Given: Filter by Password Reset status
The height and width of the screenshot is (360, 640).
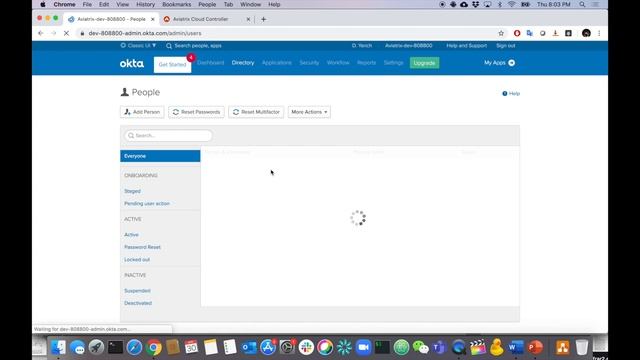Looking at the screenshot, I should click(x=142, y=247).
